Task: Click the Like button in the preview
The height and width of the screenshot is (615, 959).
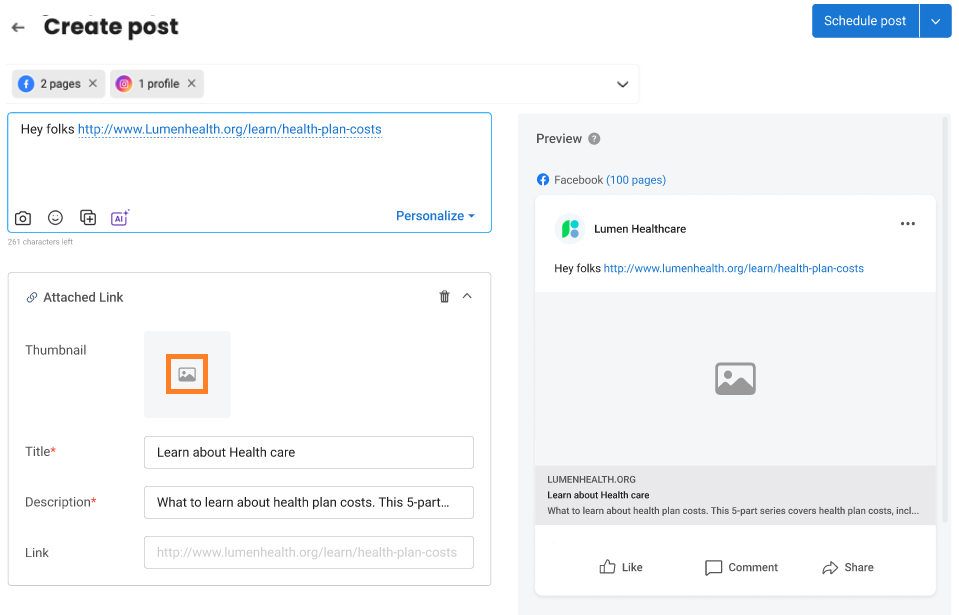Action: pyautogui.click(x=620, y=567)
